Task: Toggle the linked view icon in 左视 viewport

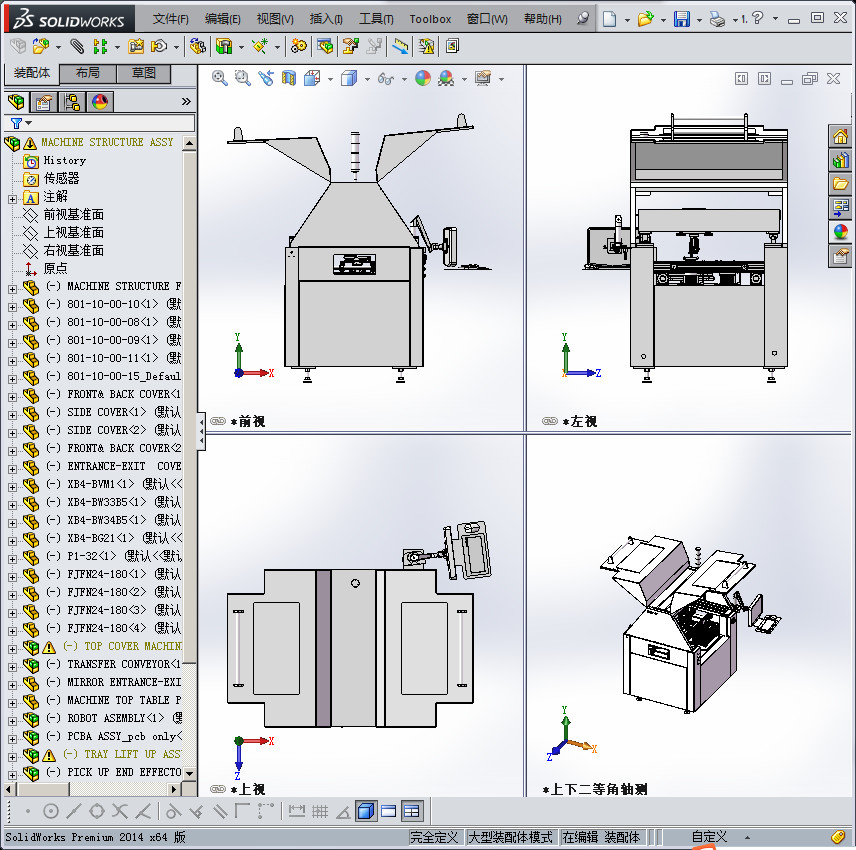Action: [550, 421]
